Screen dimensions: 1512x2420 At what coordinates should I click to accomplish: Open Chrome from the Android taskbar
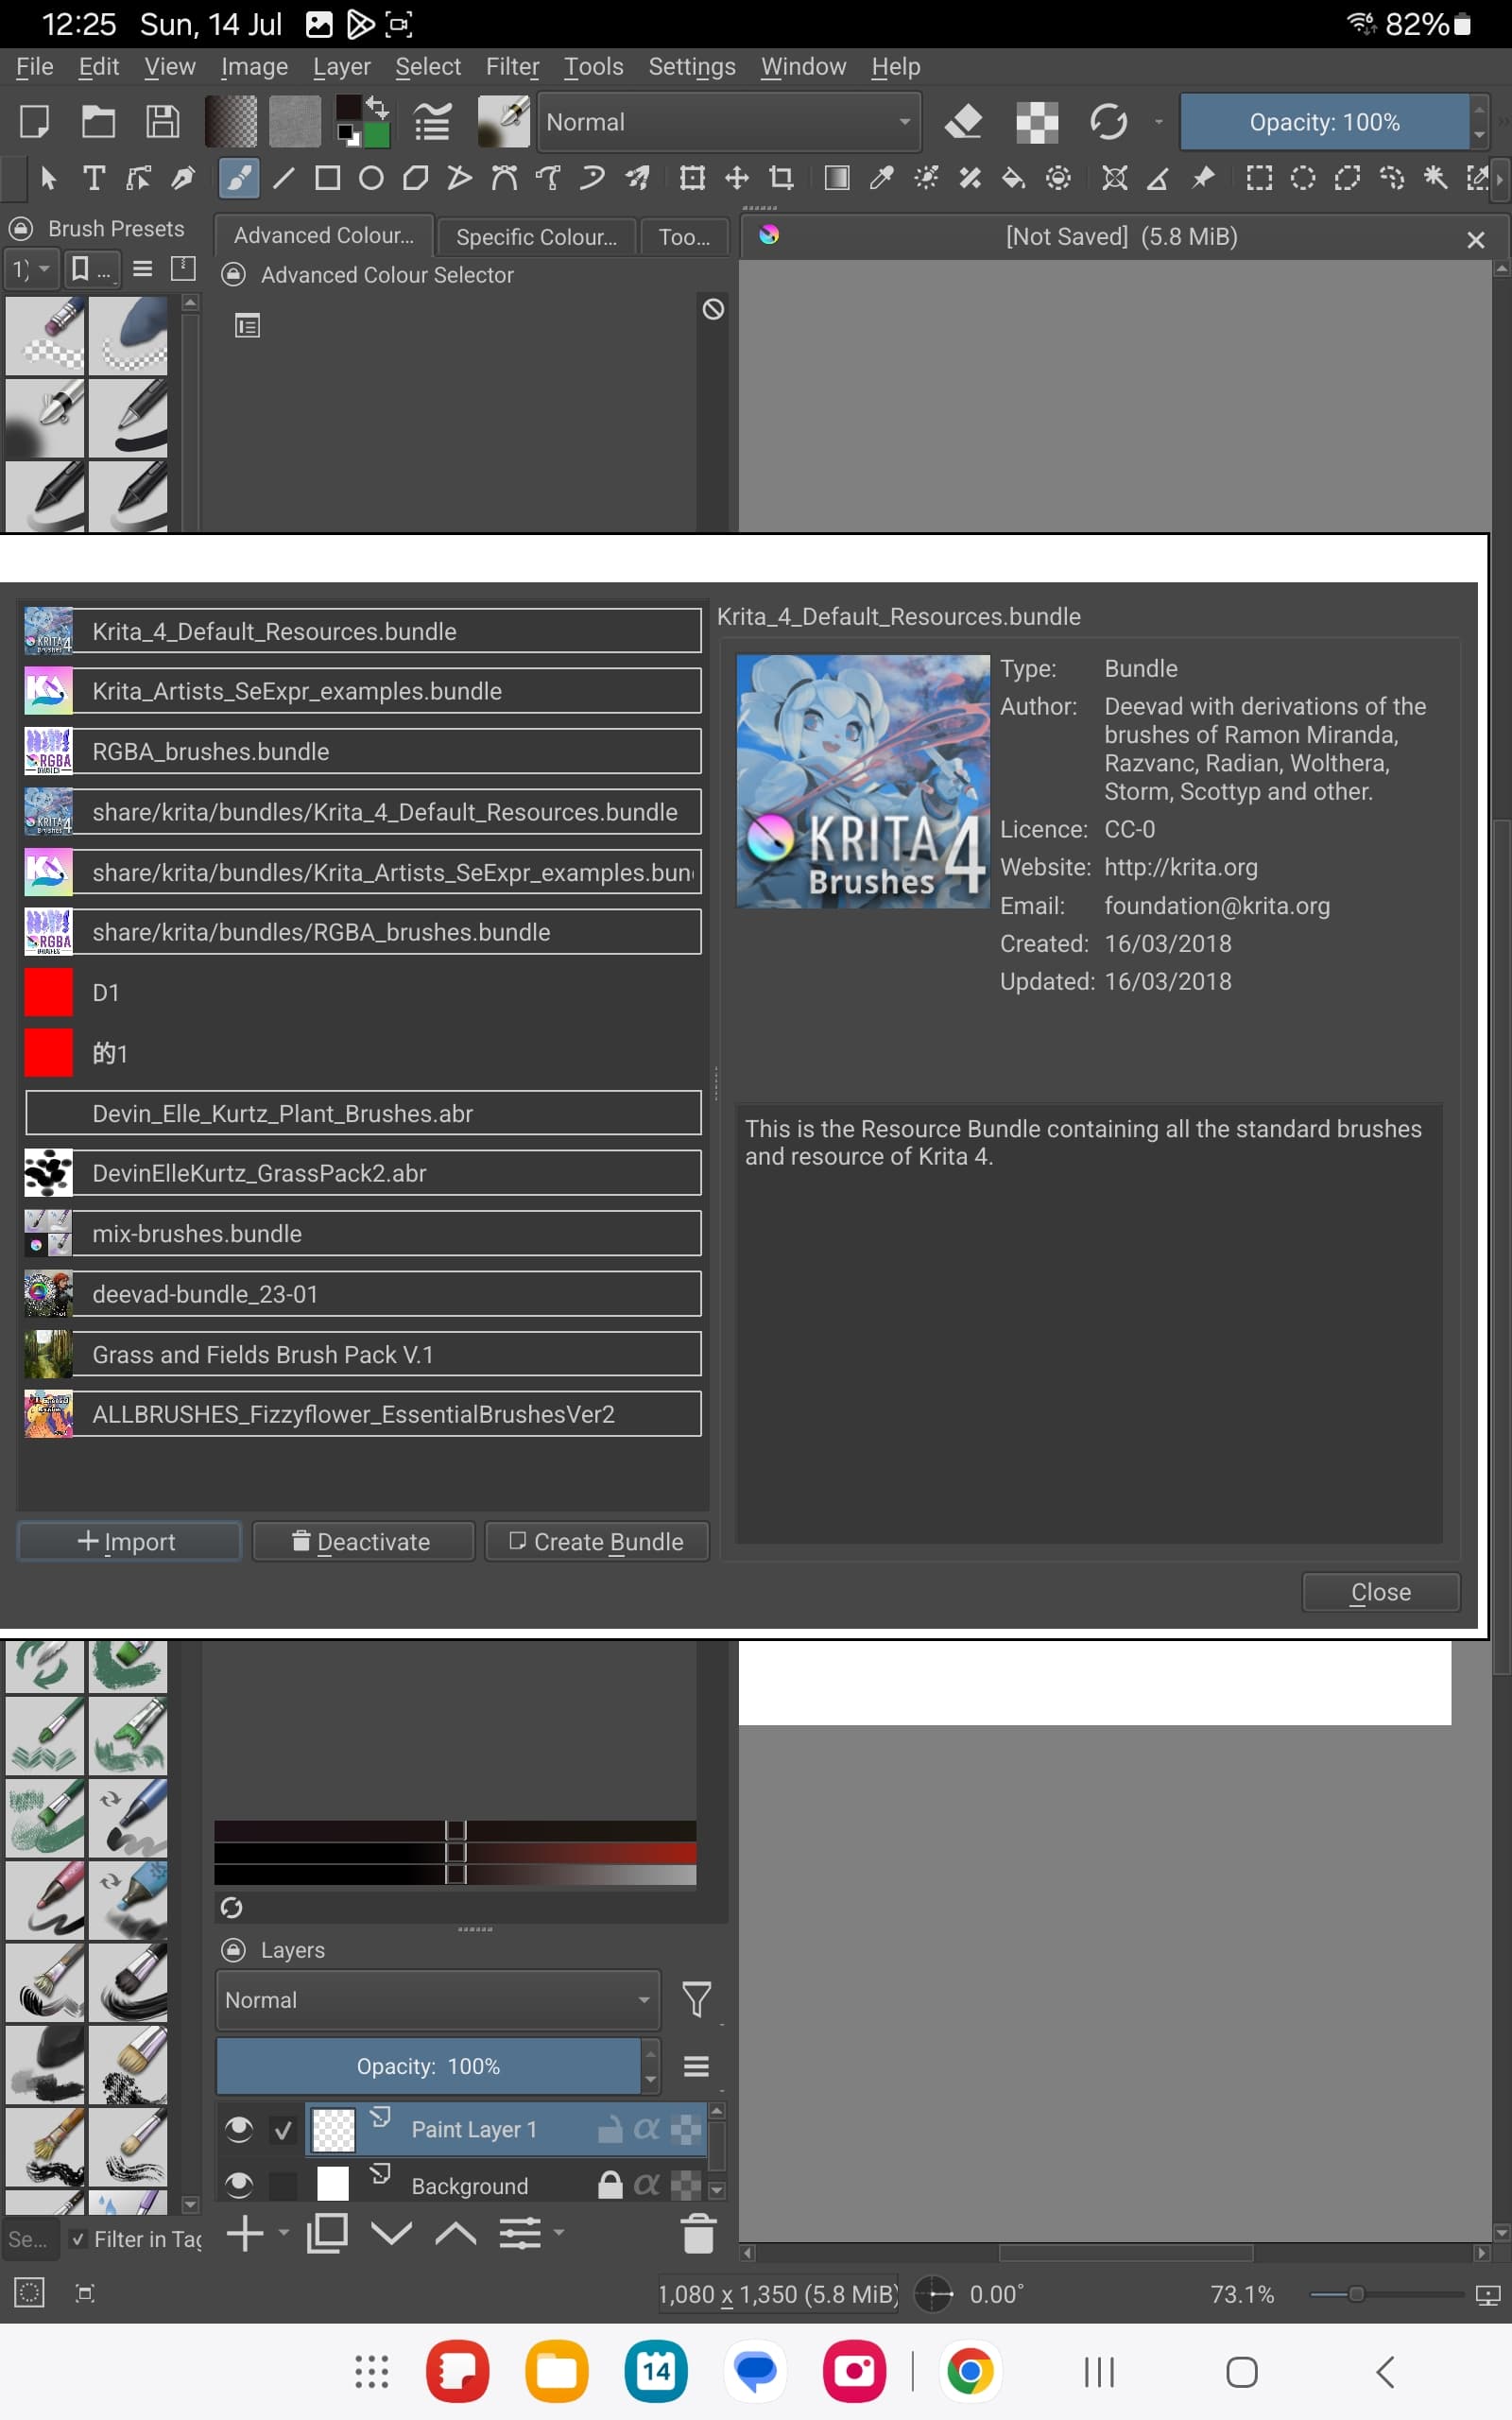tap(969, 2371)
